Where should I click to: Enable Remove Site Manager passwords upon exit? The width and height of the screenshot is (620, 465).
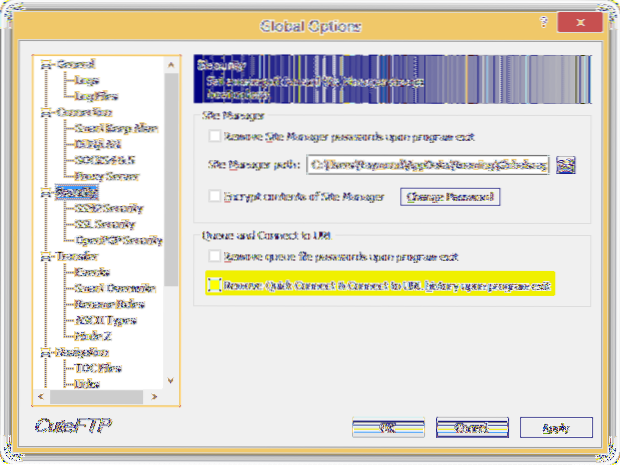pyautogui.click(x=213, y=135)
